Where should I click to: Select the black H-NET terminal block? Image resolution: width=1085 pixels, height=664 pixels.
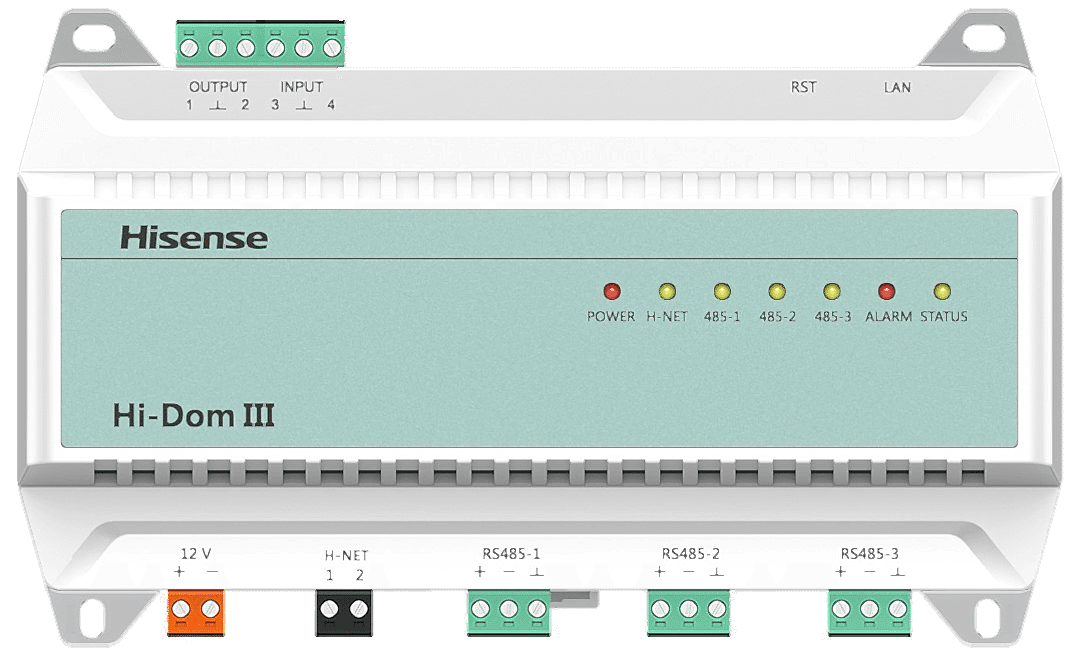click(343, 609)
